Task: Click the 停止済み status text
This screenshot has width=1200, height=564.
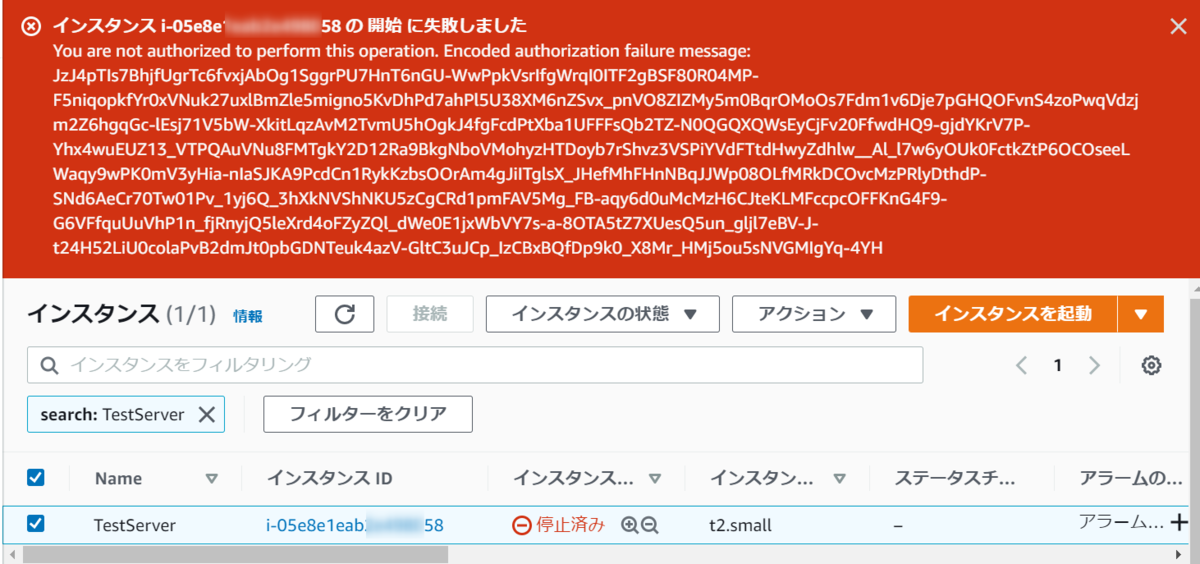Action: coord(571,525)
